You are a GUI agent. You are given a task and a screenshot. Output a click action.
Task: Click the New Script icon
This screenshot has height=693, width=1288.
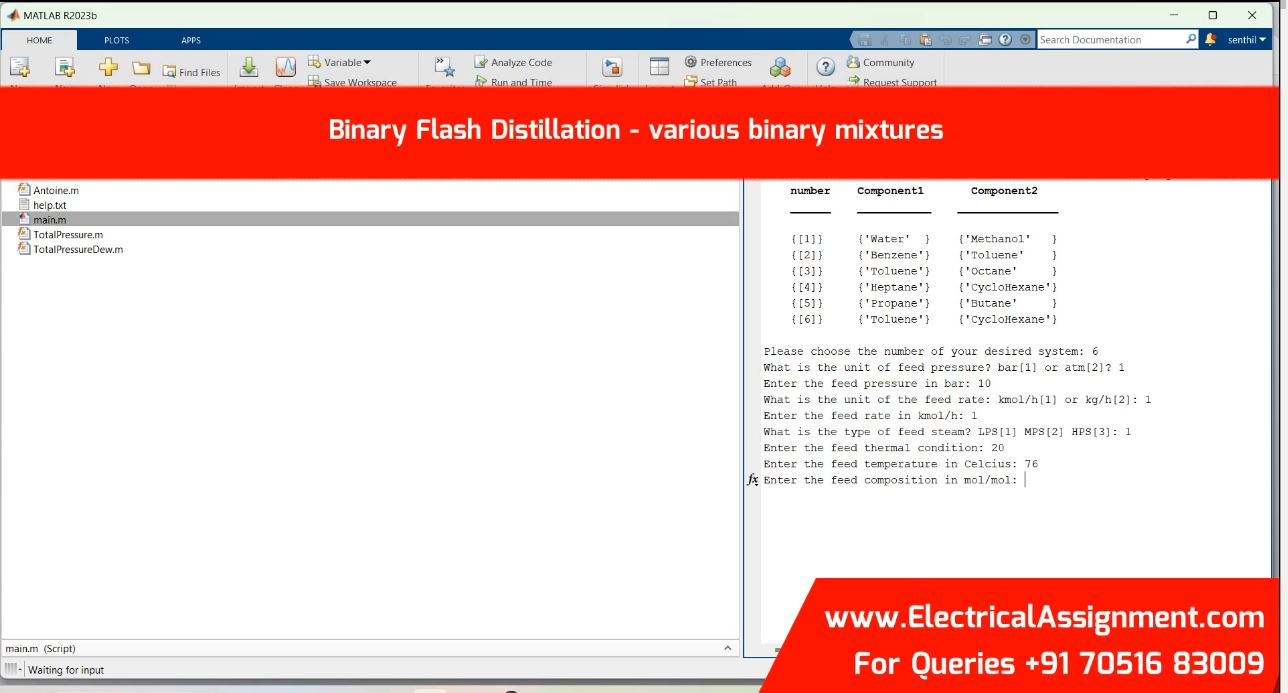tap(20, 67)
